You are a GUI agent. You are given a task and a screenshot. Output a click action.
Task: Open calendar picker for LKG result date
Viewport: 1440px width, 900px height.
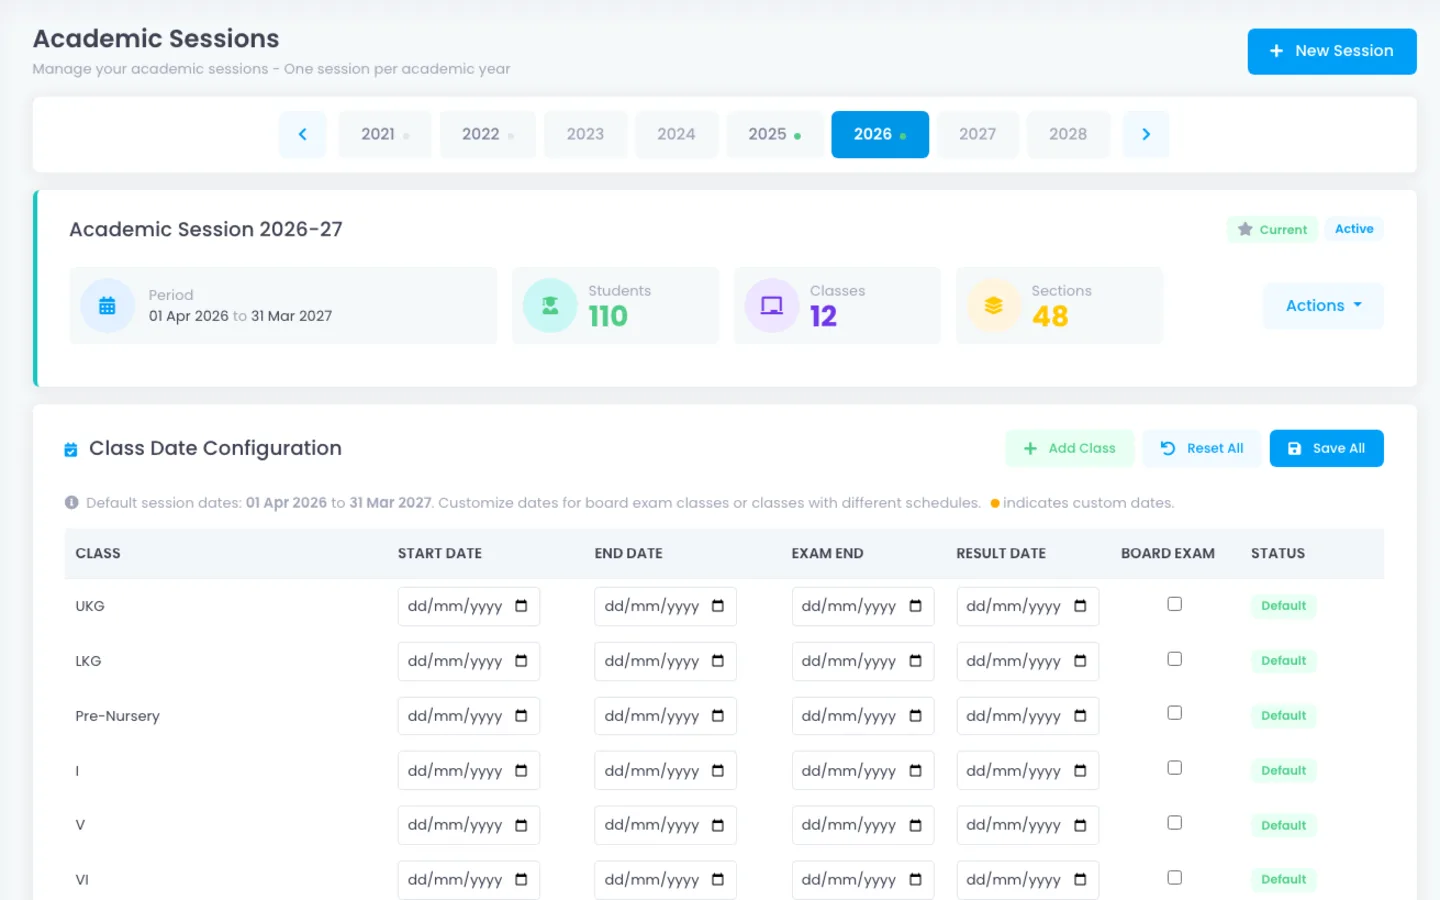click(1080, 661)
